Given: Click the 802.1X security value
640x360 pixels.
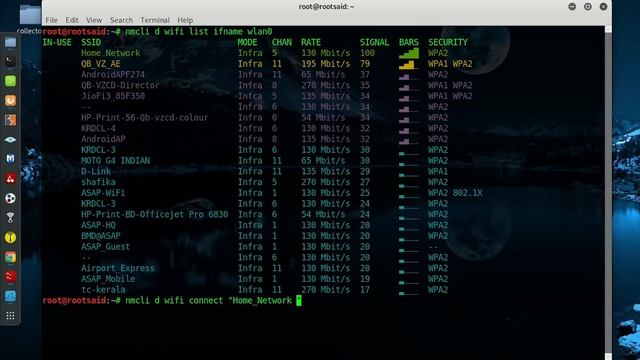Looking at the screenshot, I should click(x=467, y=193).
